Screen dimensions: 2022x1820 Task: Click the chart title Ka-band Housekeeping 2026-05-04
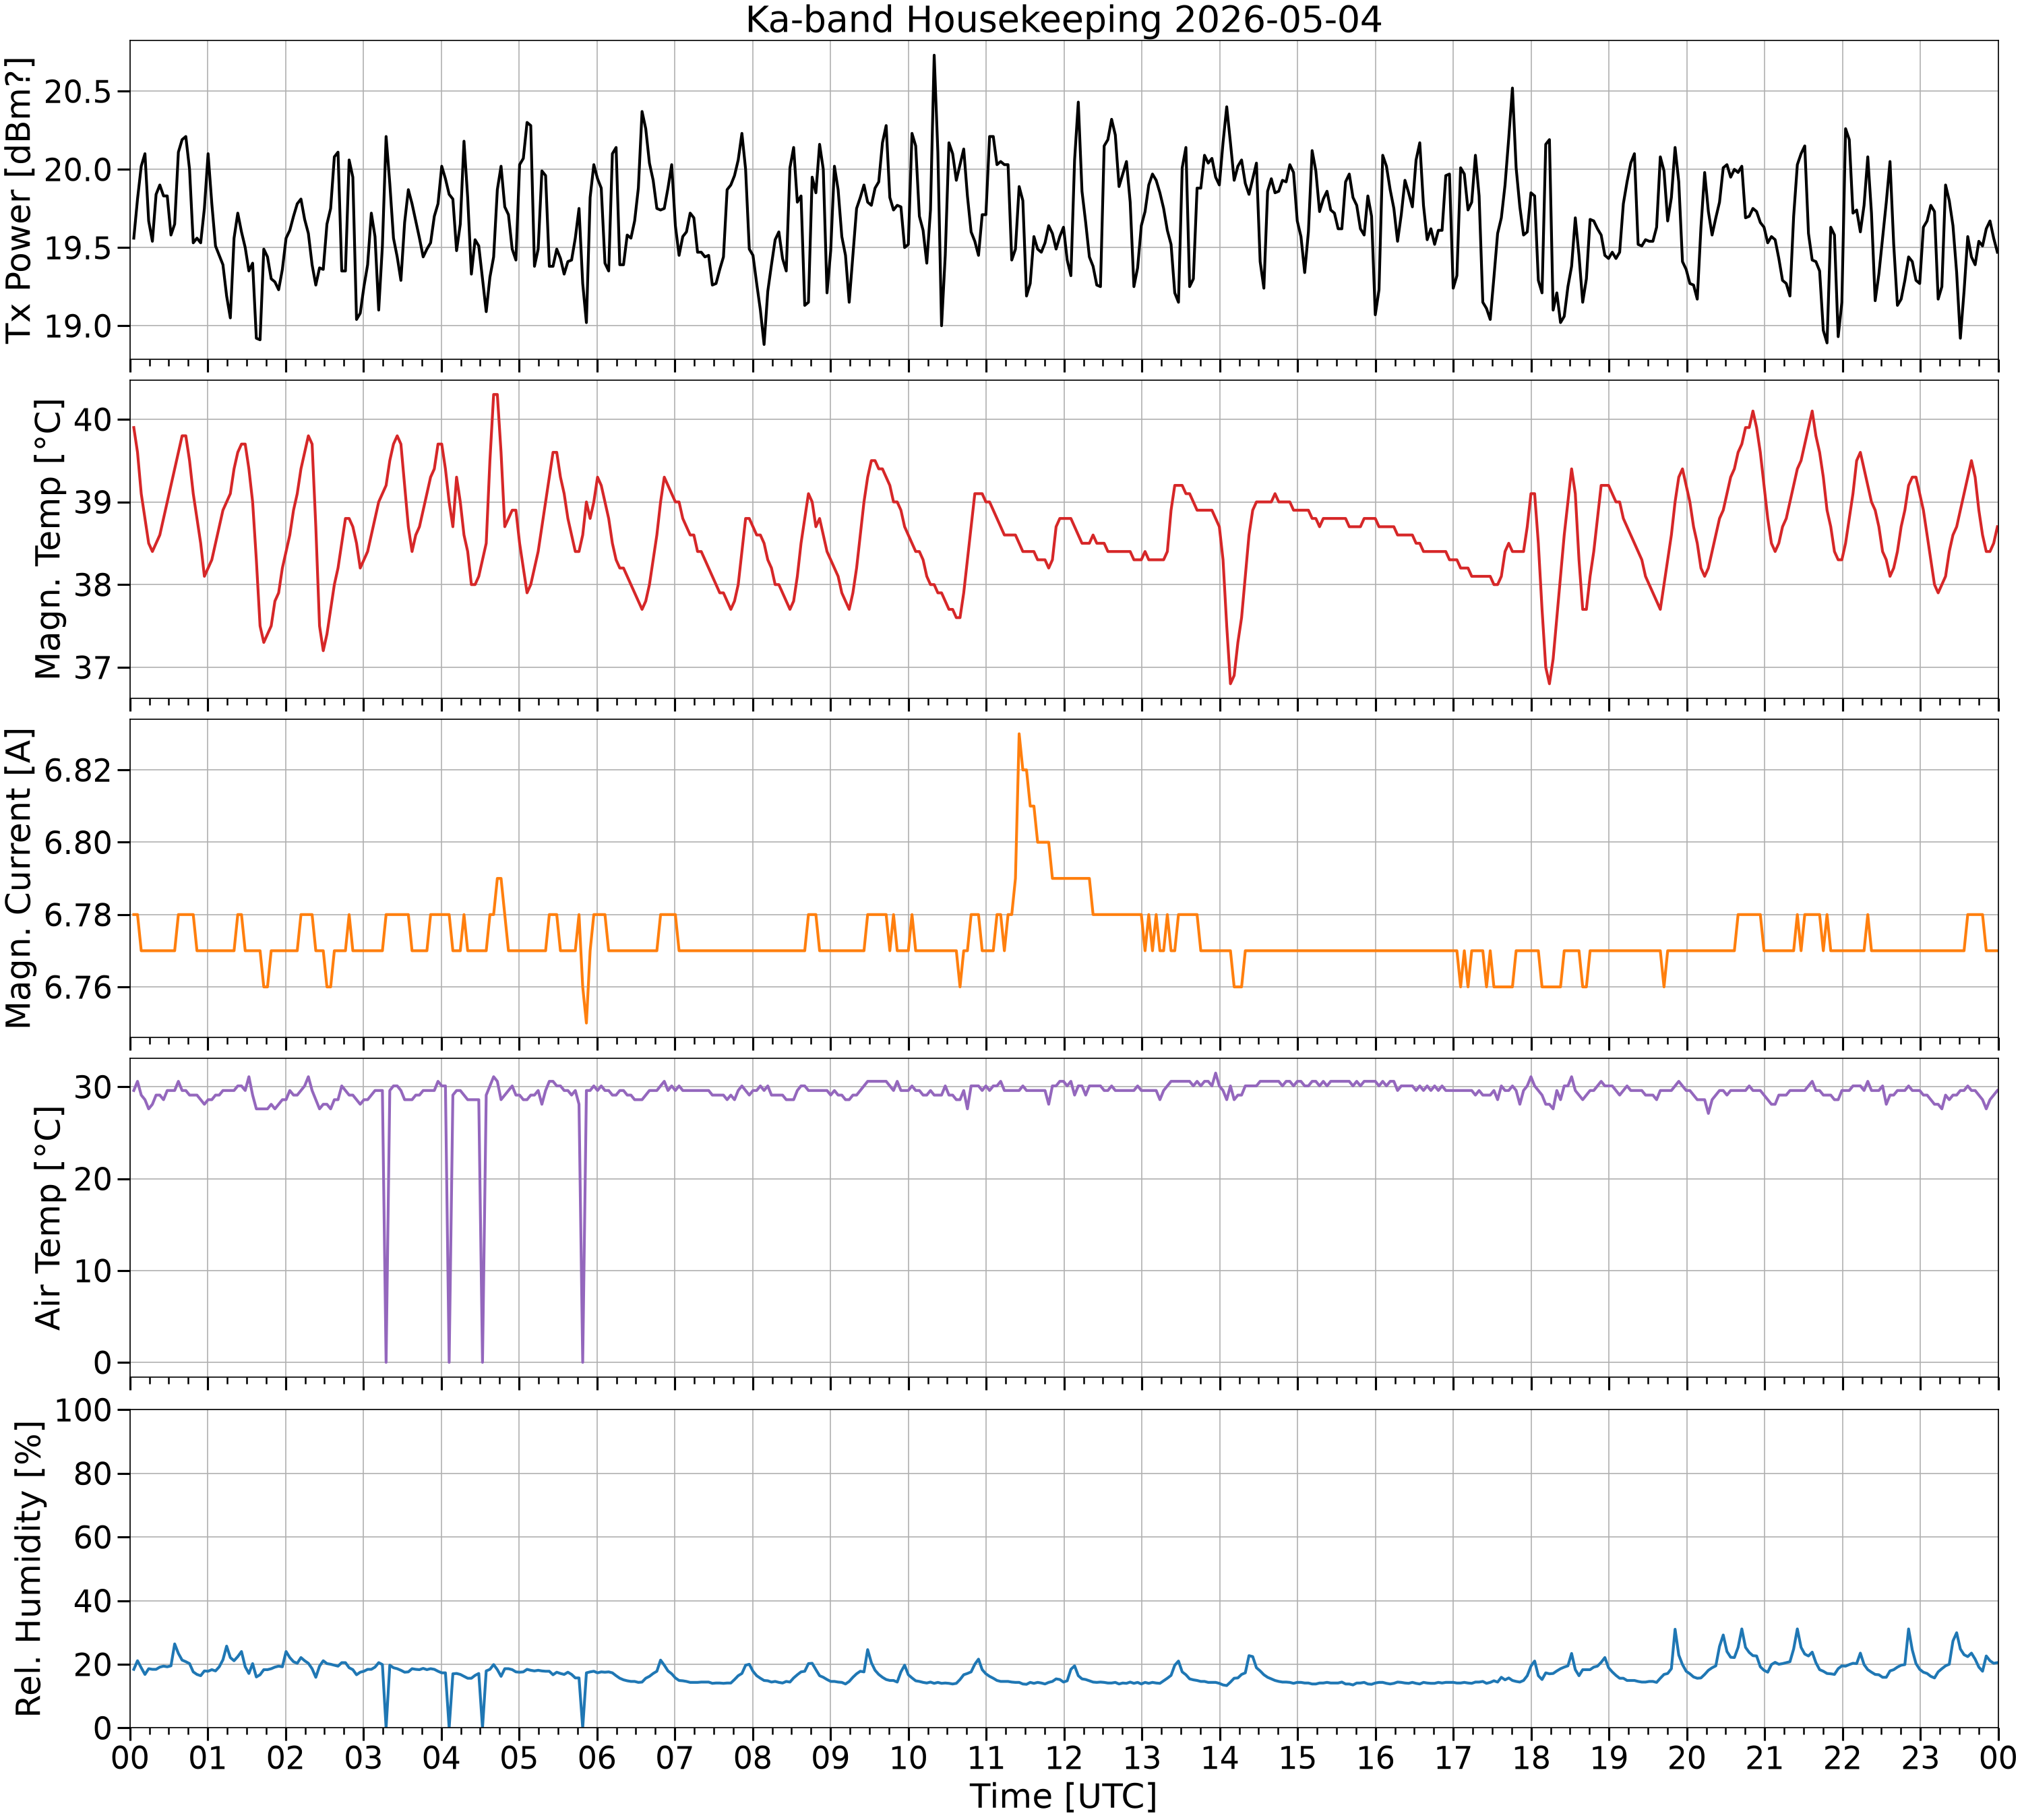pyautogui.click(x=1063, y=19)
